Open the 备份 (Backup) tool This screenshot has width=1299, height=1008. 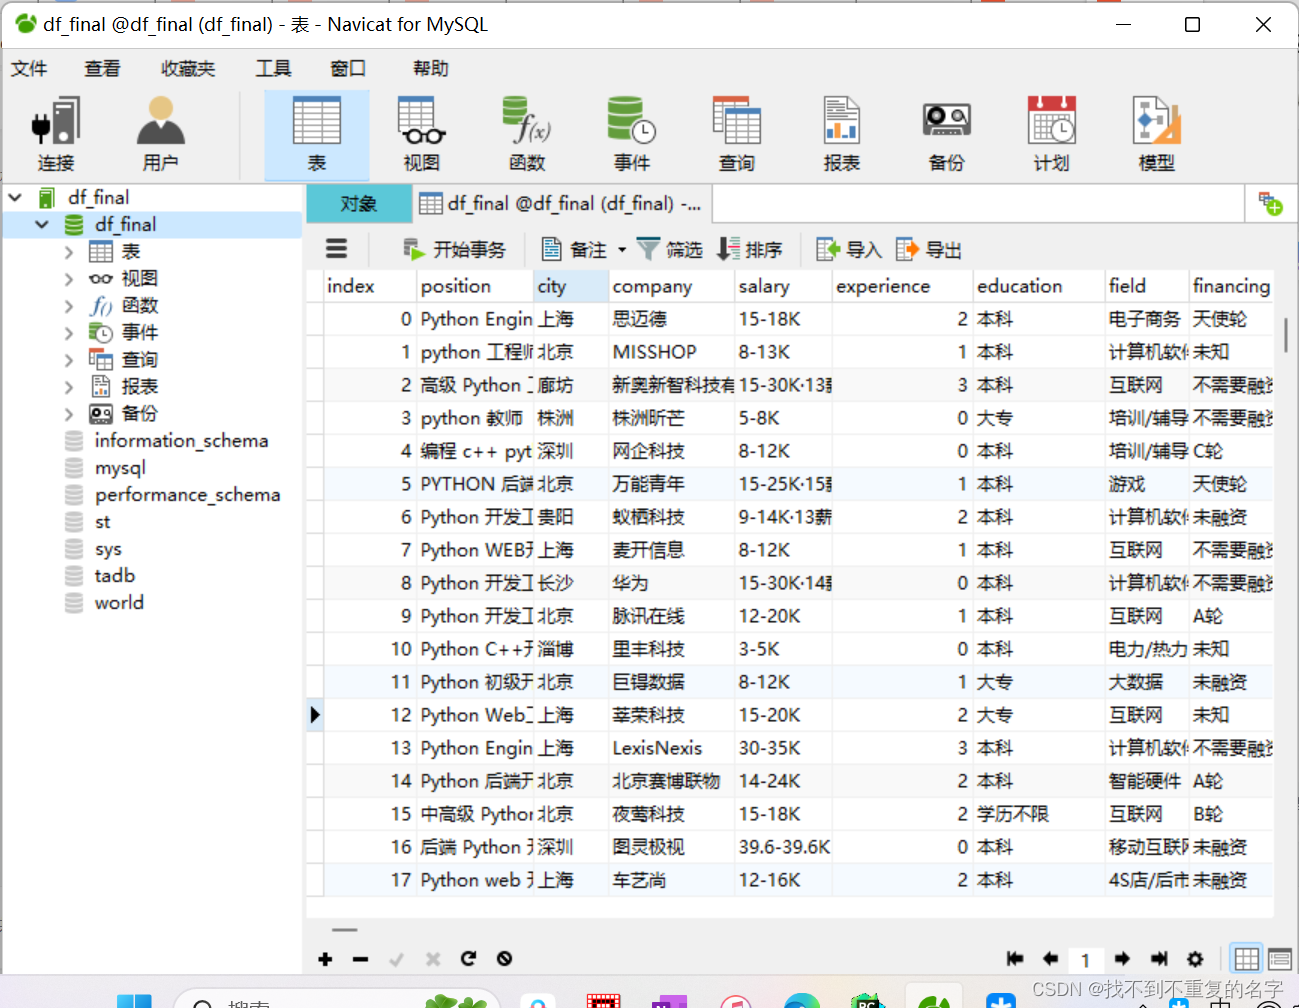tap(946, 130)
